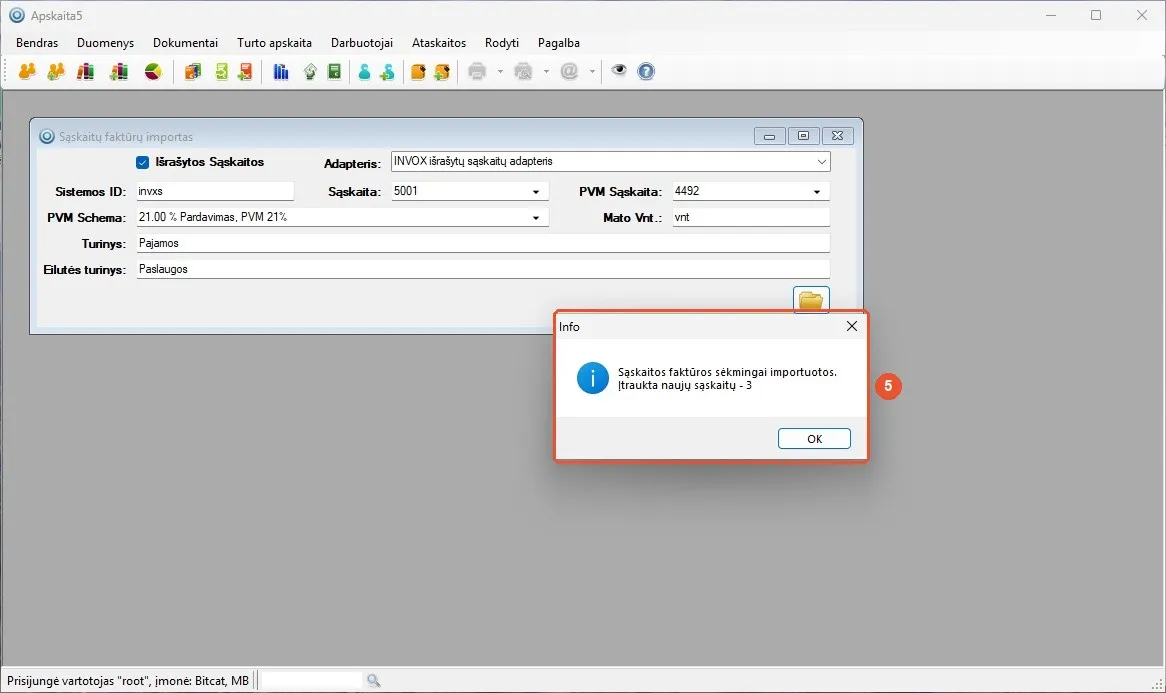
Task: Click the standing books icon without a plus
Action: coord(86,71)
